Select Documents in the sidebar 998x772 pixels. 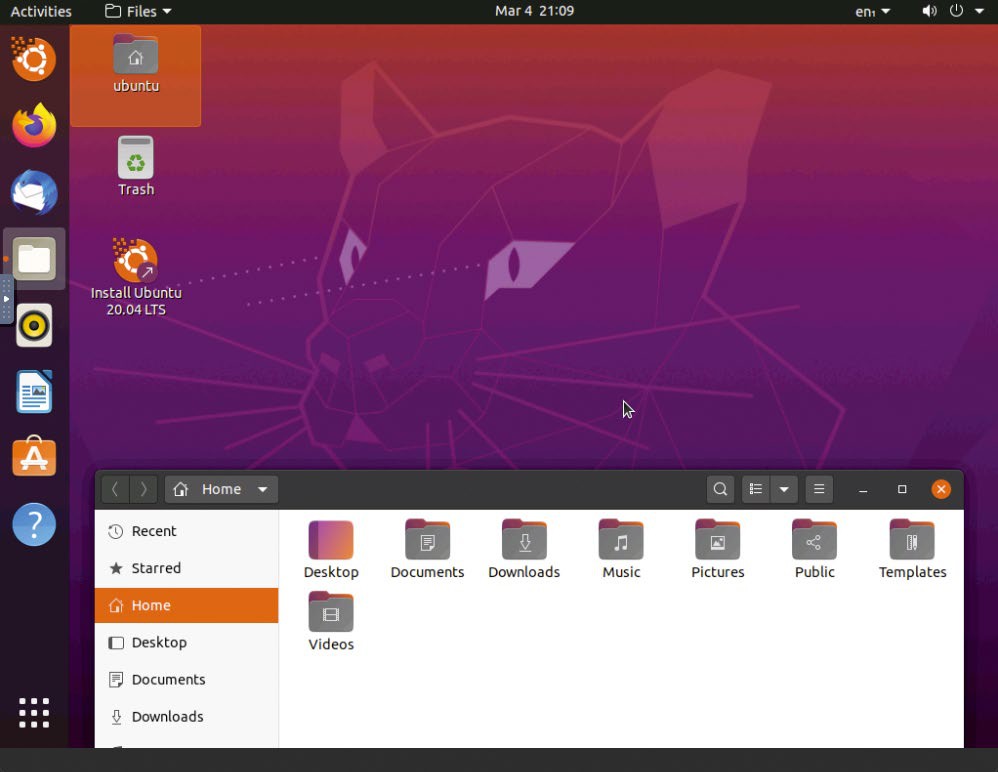pyautogui.click(x=186, y=679)
